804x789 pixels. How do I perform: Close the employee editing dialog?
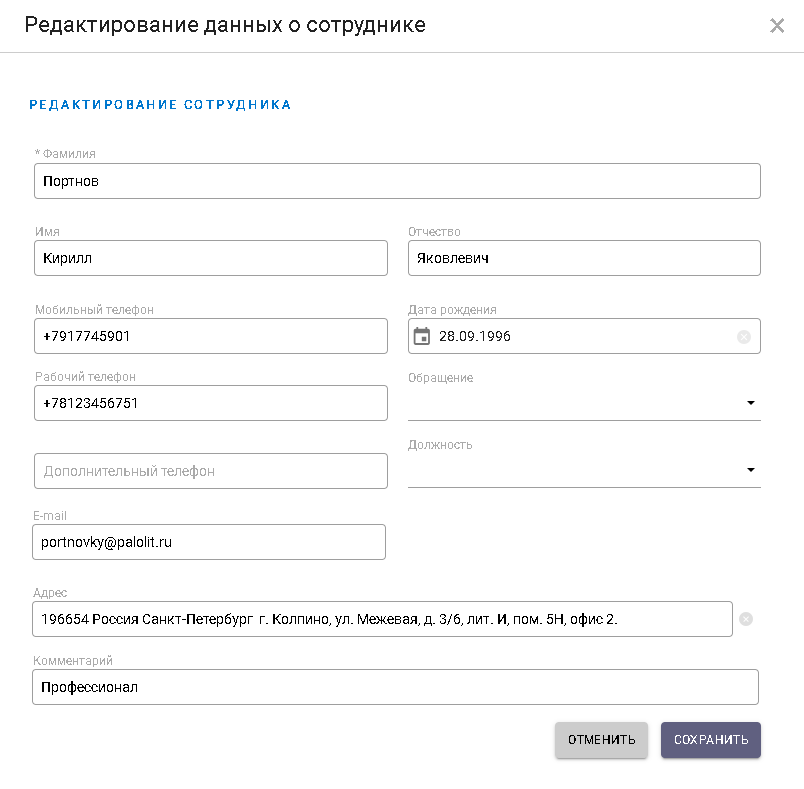[x=777, y=25]
